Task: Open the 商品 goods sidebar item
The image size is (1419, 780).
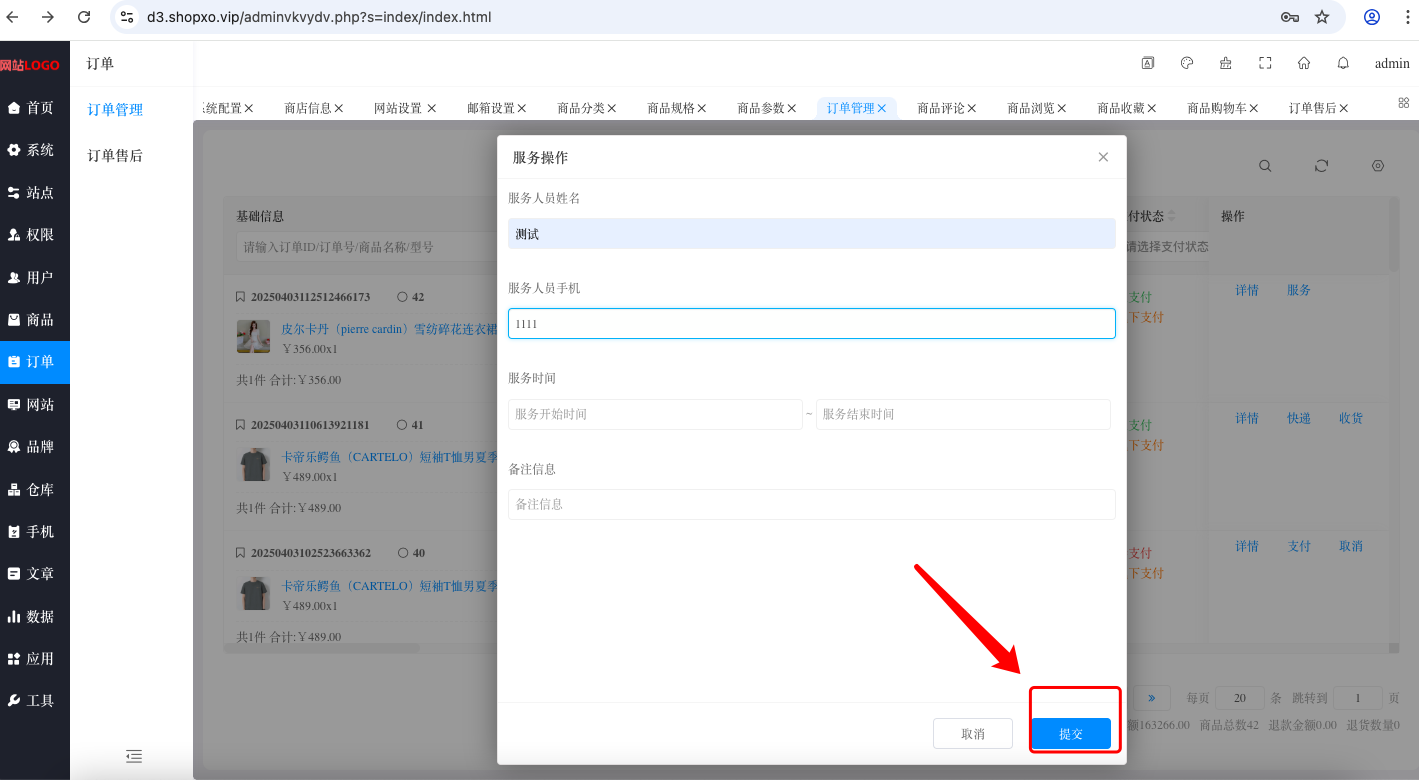Action: pyautogui.click(x=34, y=320)
